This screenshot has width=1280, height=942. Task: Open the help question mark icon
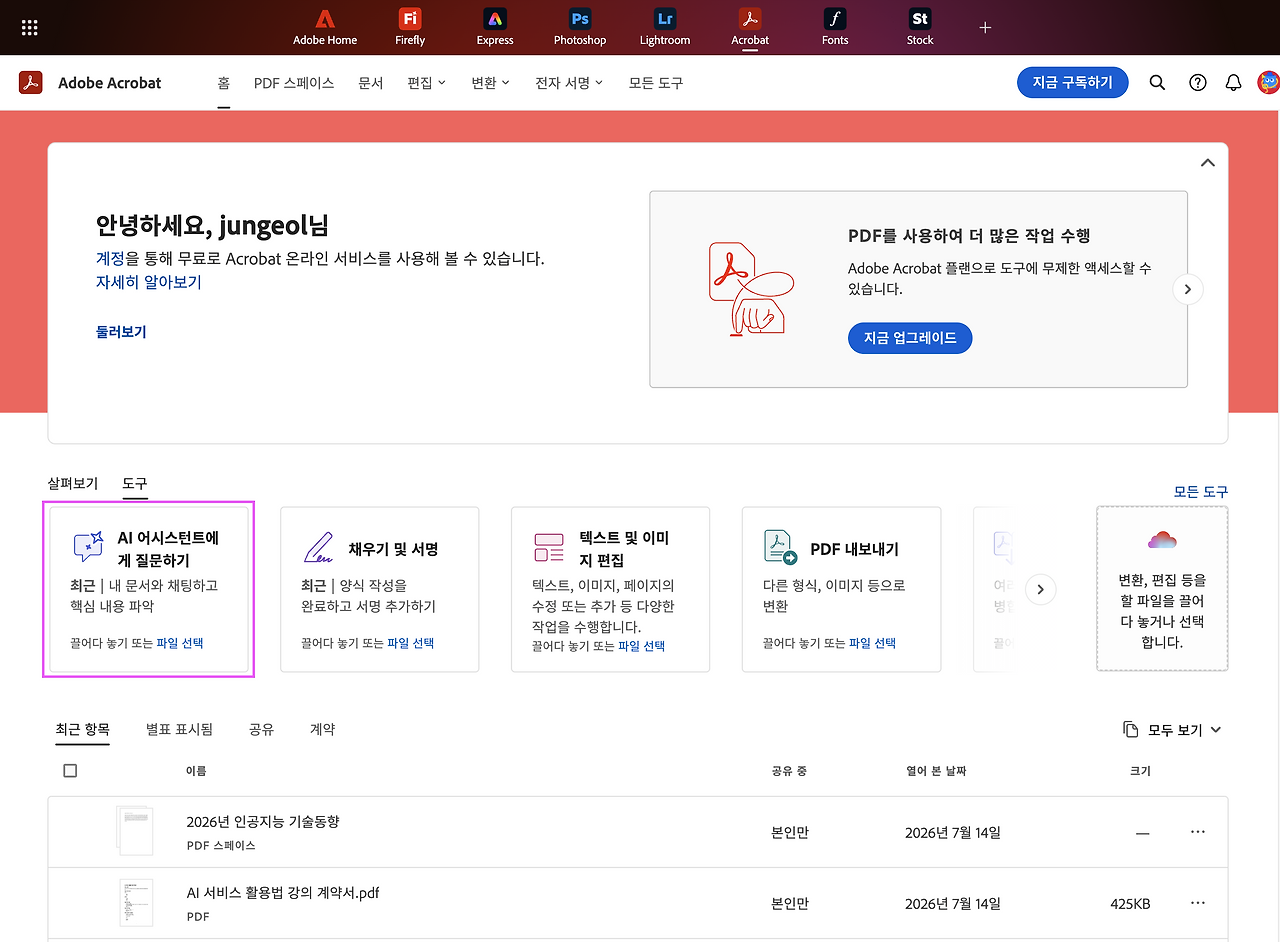click(x=1198, y=83)
